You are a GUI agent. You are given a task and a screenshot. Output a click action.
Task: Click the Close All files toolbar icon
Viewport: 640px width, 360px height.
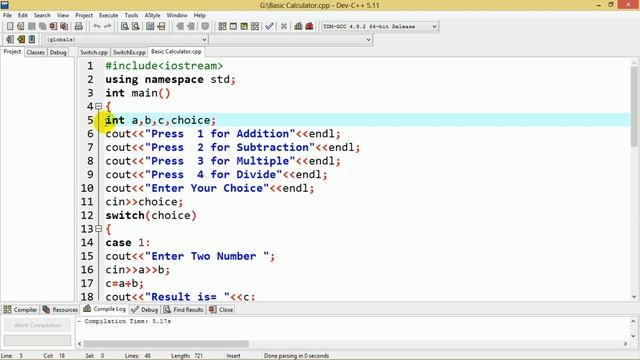[64, 26]
